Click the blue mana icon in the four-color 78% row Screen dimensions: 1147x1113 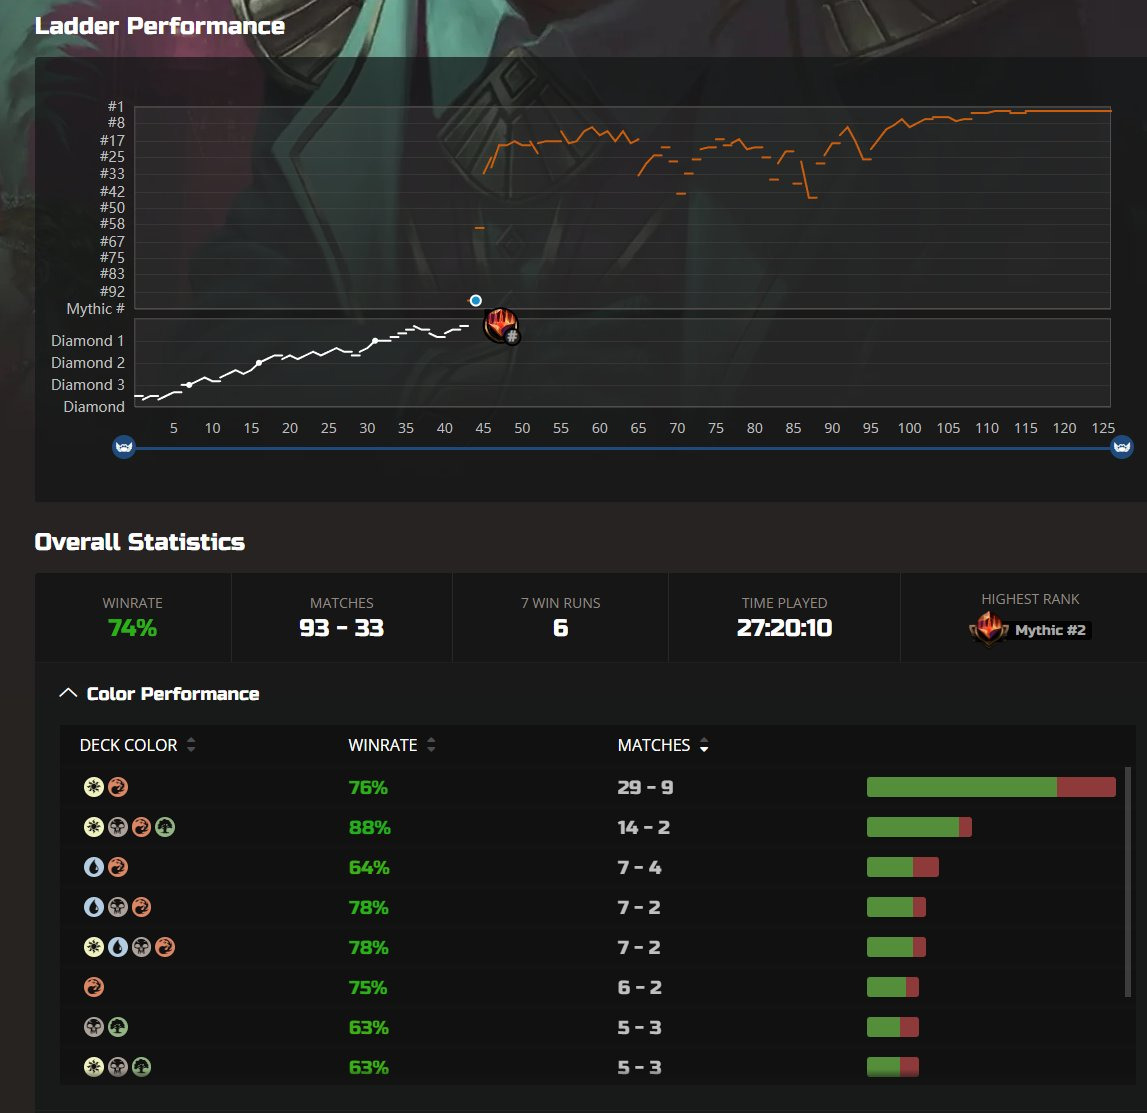tap(117, 947)
